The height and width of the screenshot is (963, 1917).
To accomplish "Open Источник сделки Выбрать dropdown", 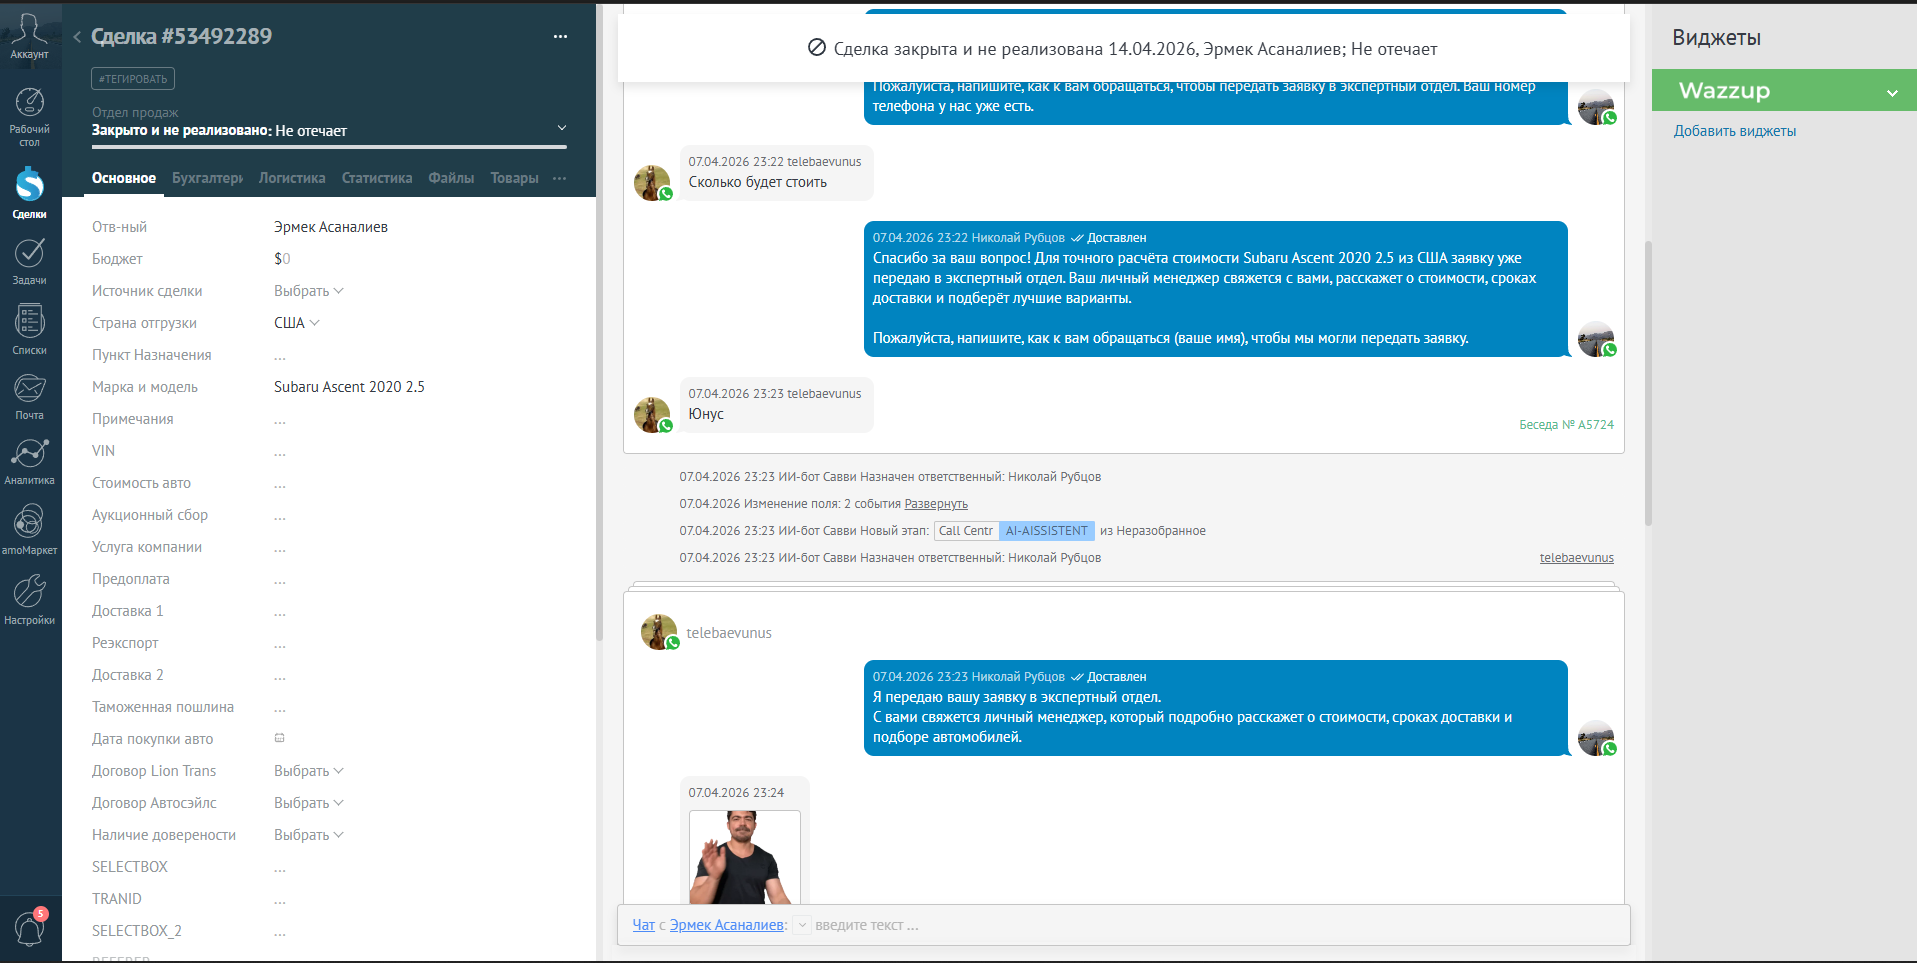I will click(308, 291).
